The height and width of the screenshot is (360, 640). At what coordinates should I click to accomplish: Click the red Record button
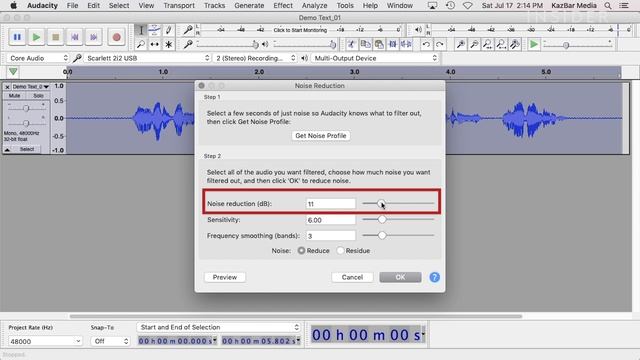point(116,37)
